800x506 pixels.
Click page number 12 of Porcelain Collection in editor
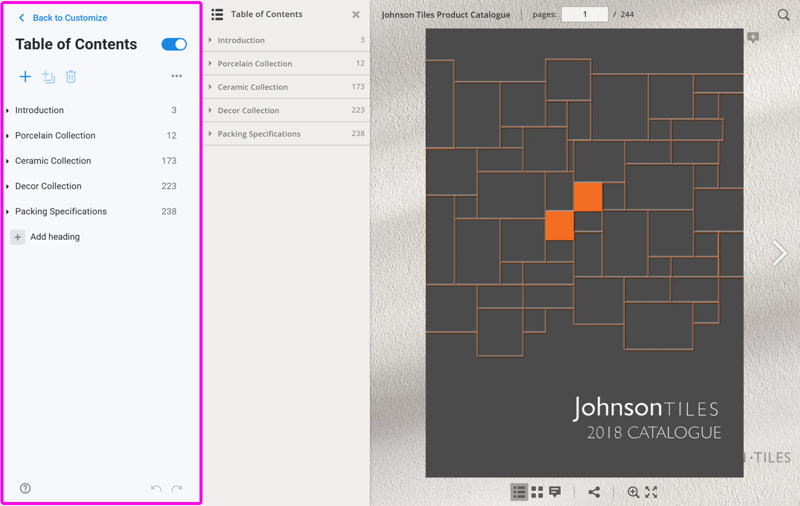tap(171, 136)
